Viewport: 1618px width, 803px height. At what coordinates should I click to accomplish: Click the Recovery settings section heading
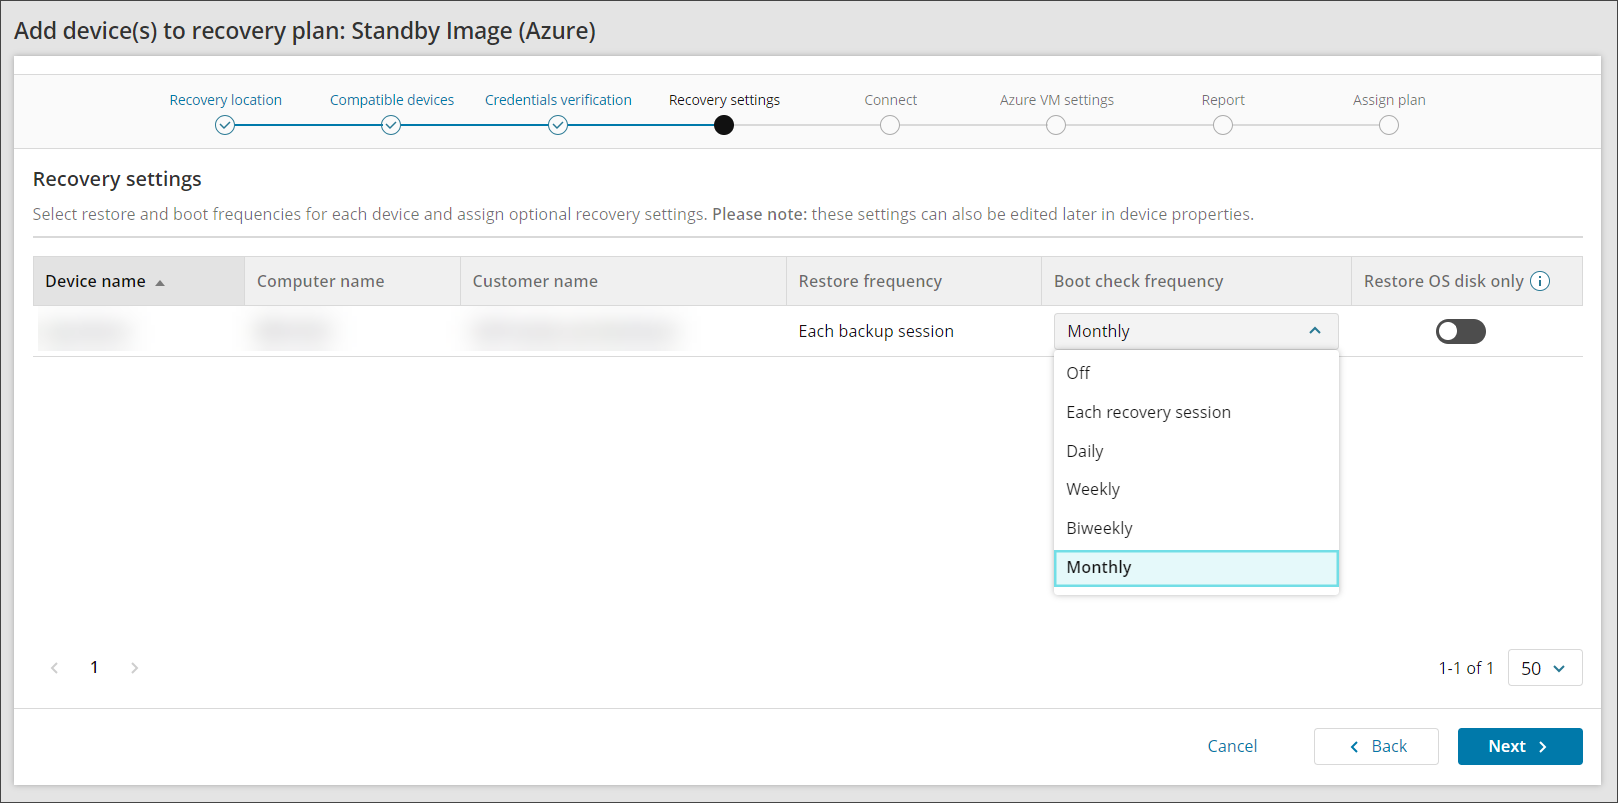pyautogui.click(x=117, y=179)
